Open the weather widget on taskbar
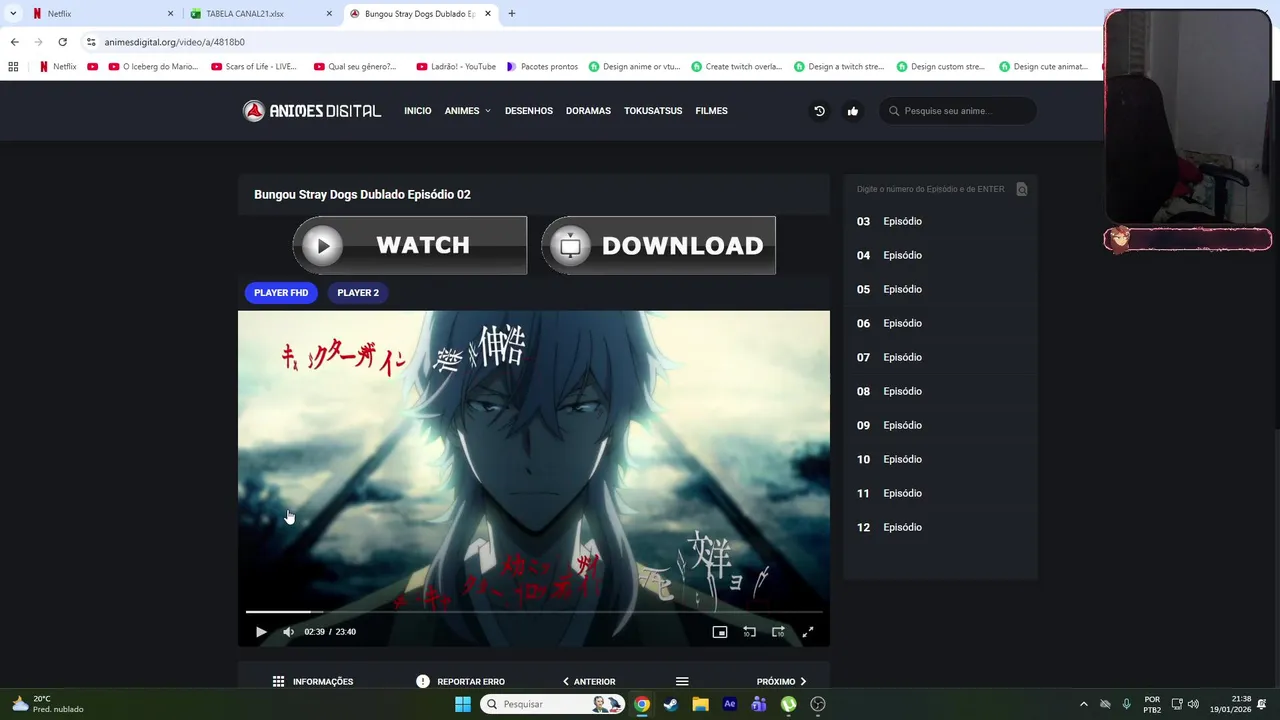 tap(48, 704)
